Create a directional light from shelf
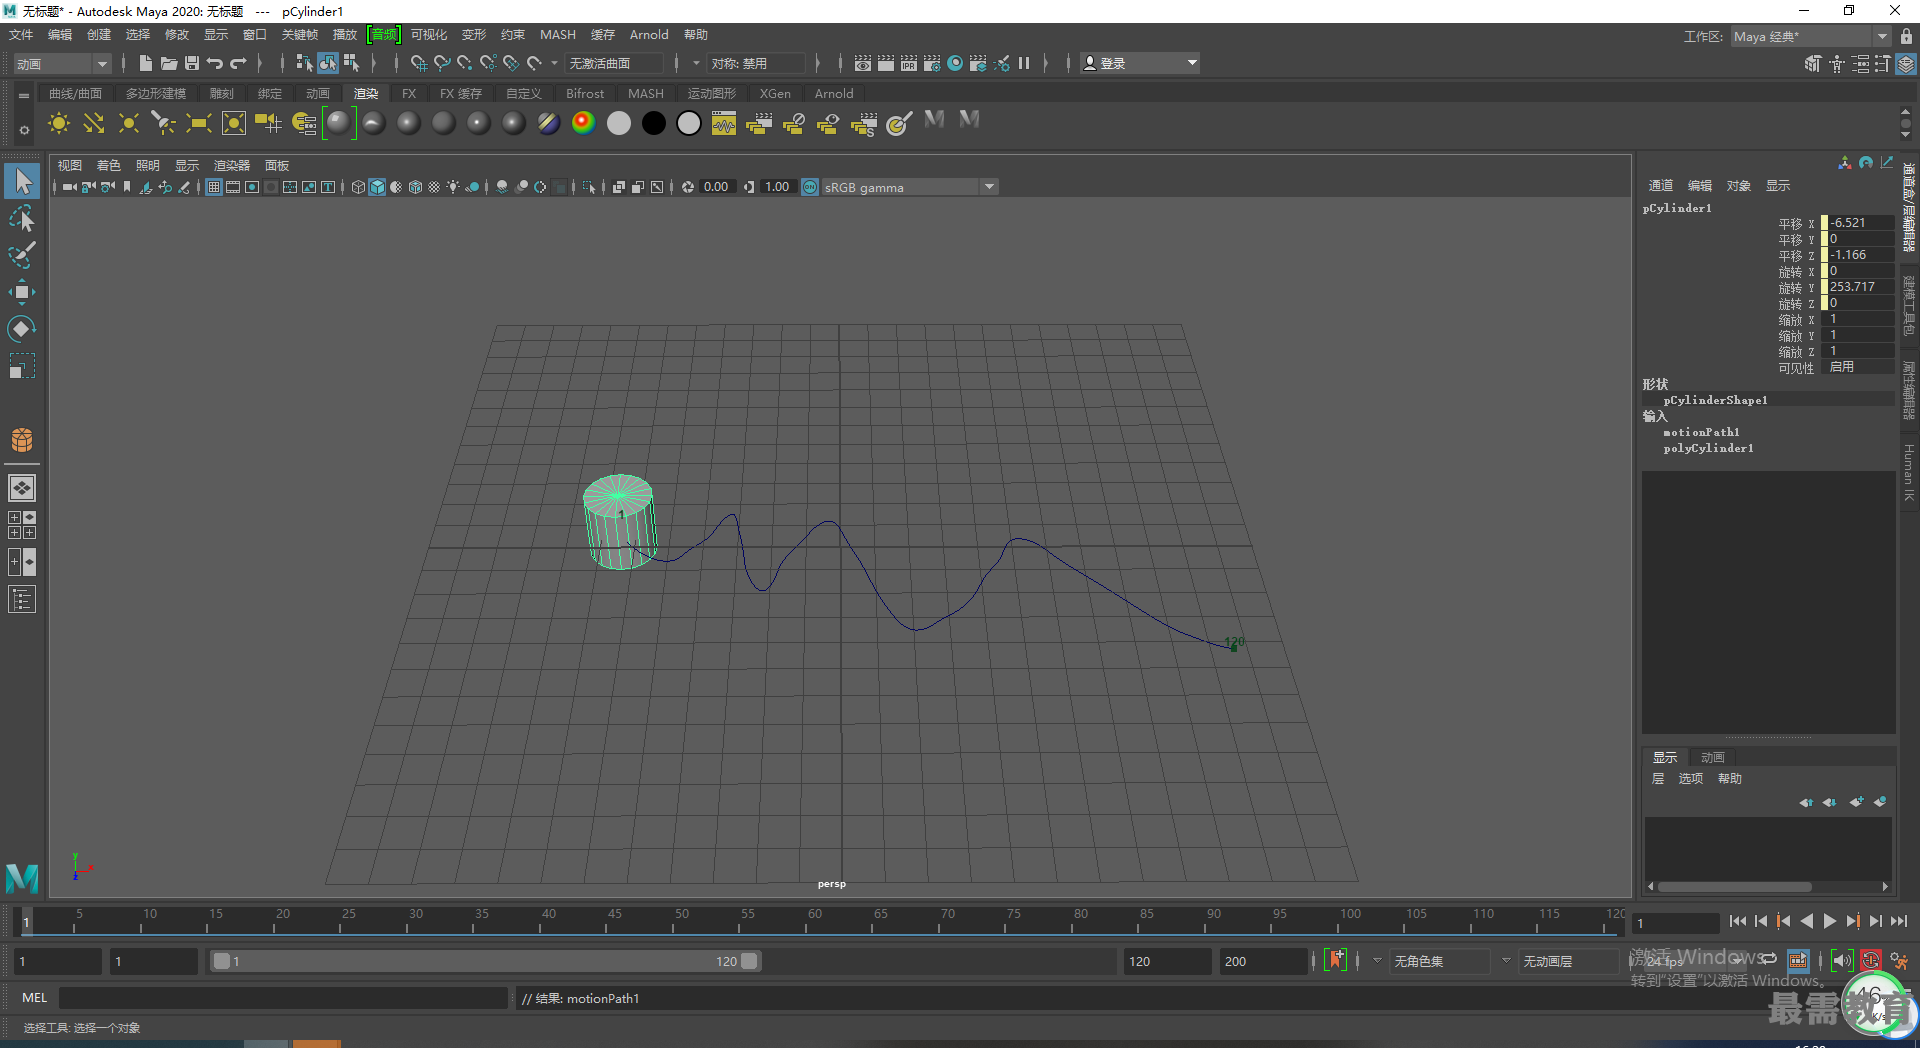 [94, 123]
